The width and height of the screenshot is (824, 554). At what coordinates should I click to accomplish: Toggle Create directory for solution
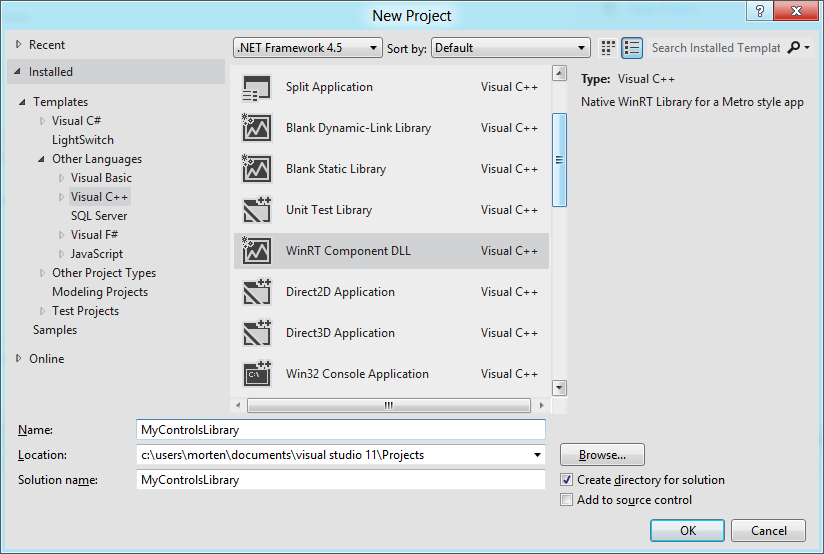coord(566,480)
